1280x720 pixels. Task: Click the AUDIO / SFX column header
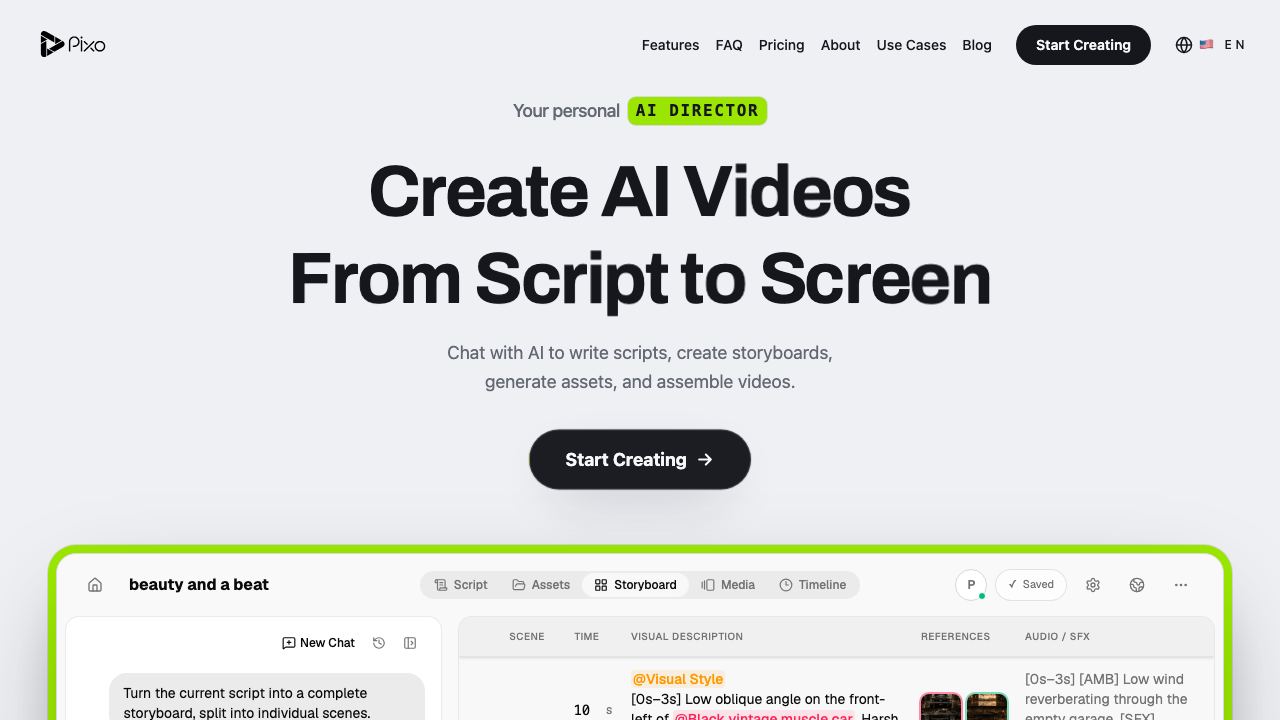tap(1057, 636)
